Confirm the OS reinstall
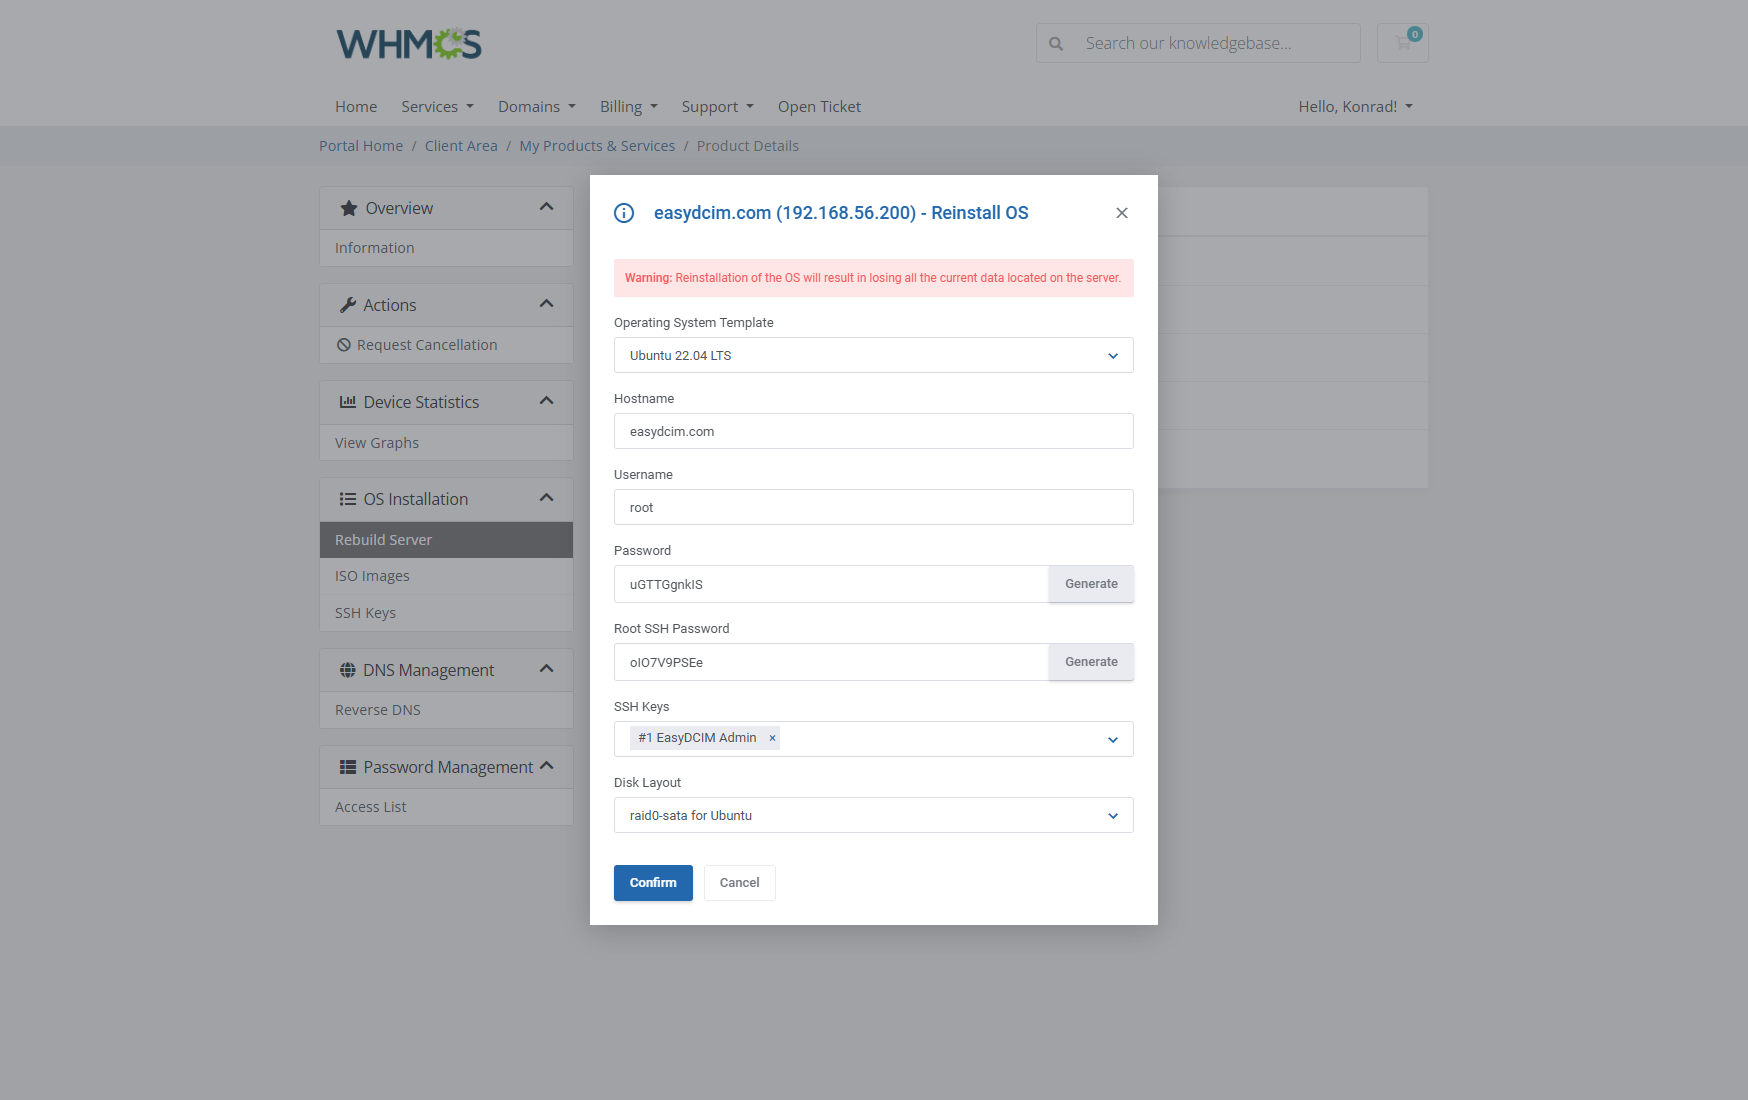 coord(653,883)
